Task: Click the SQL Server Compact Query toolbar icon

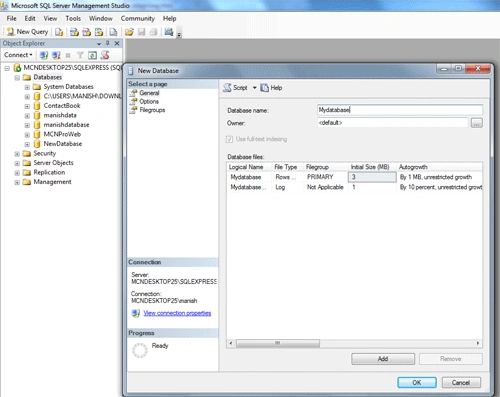Action: [x=113, y=32]
